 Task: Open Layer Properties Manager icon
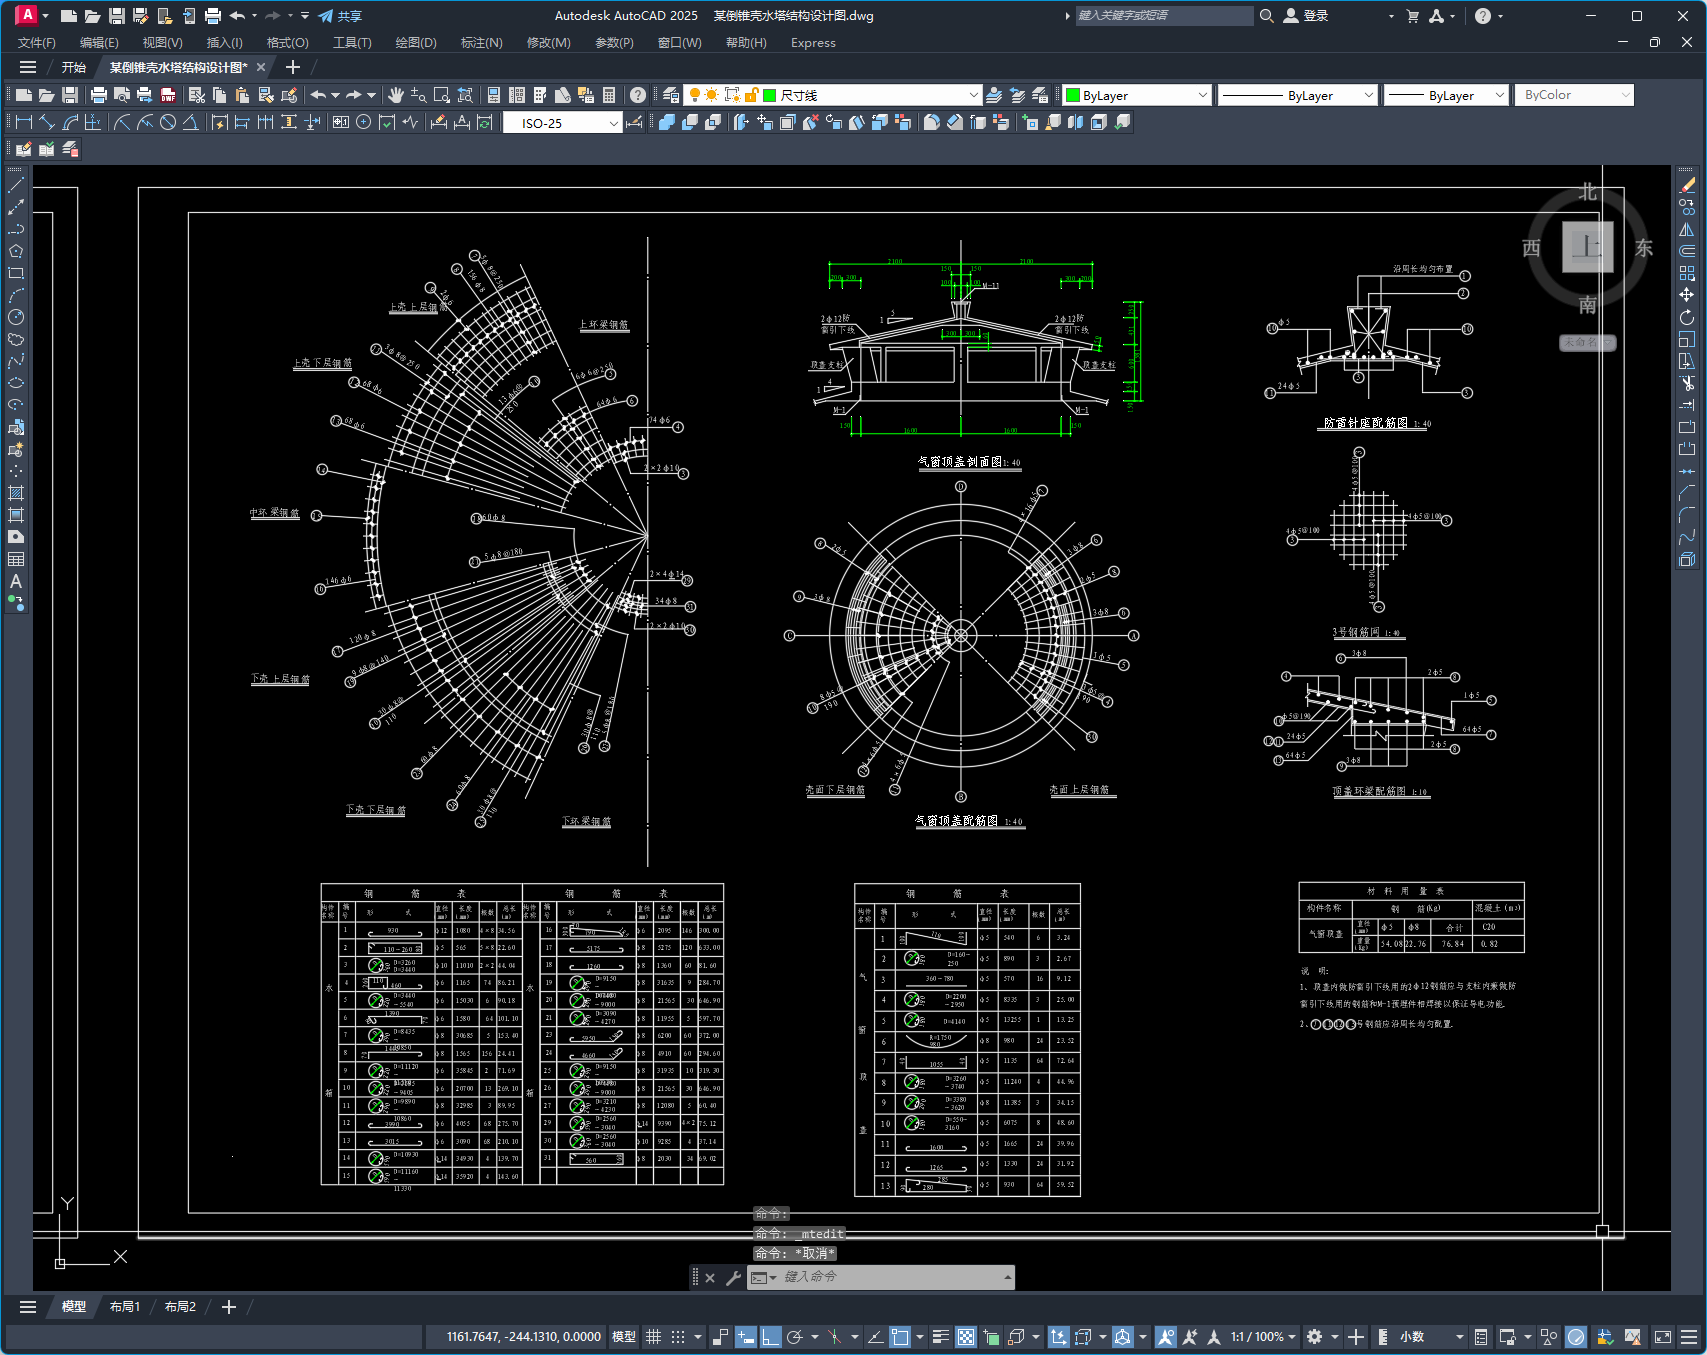pos(671,95)
